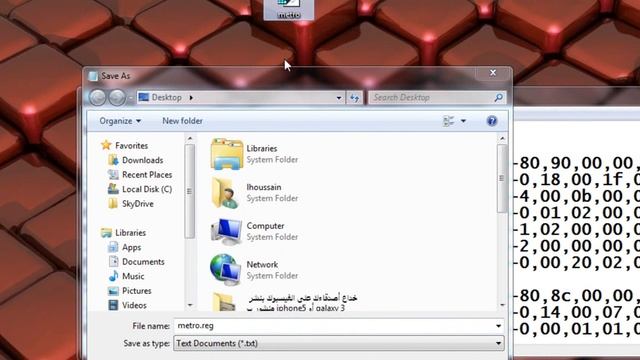The image size is (640, 360).
Task: Click the Network item name text
Action: [262, 264]
